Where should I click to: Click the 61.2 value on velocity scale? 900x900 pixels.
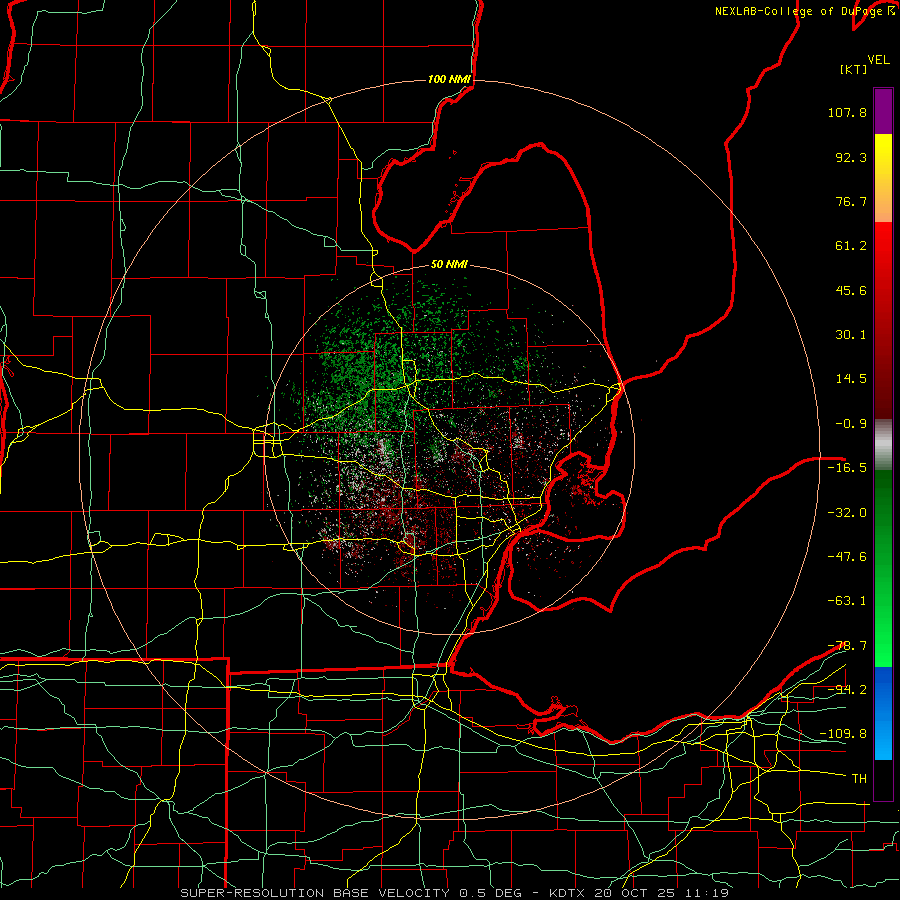[851, 246]
